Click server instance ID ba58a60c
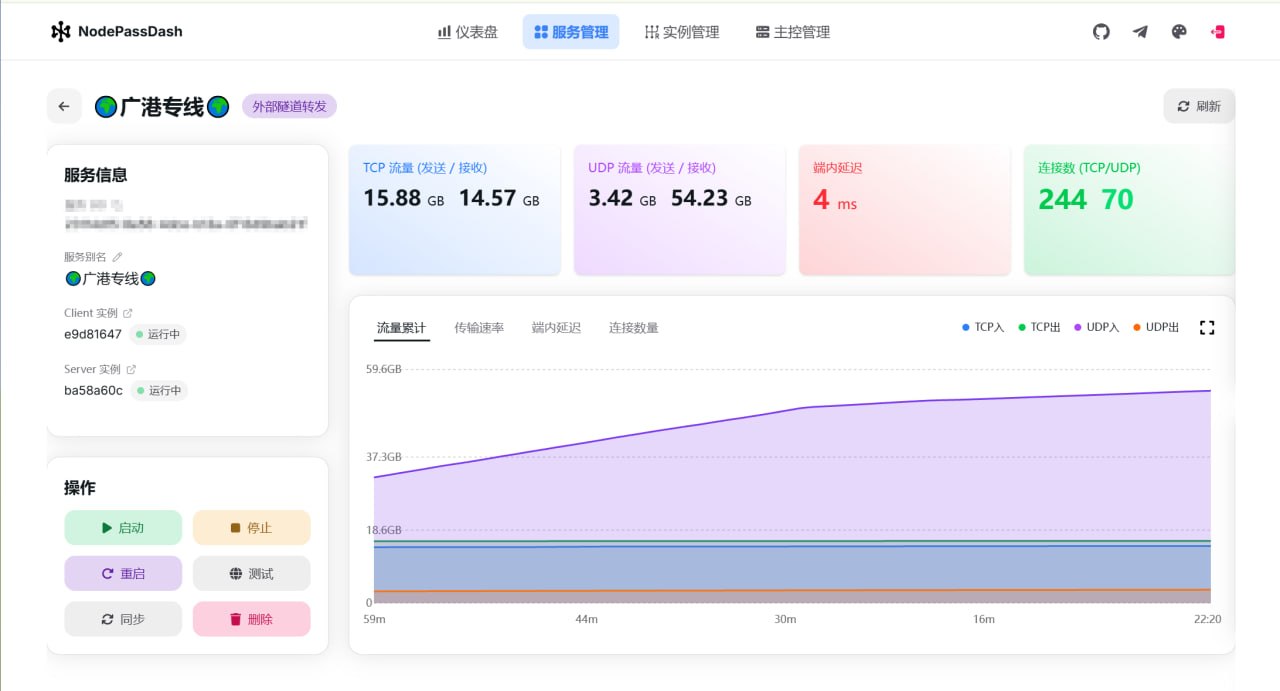 click(93, 390)
